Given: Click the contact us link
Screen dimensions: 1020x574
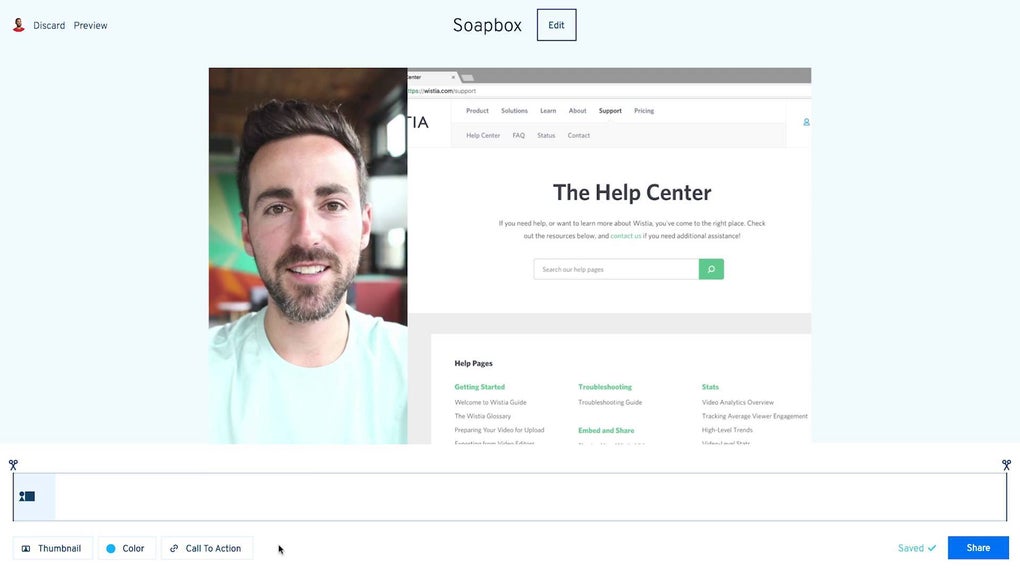Looking at the screenshot, I should (x=625, y=236).
